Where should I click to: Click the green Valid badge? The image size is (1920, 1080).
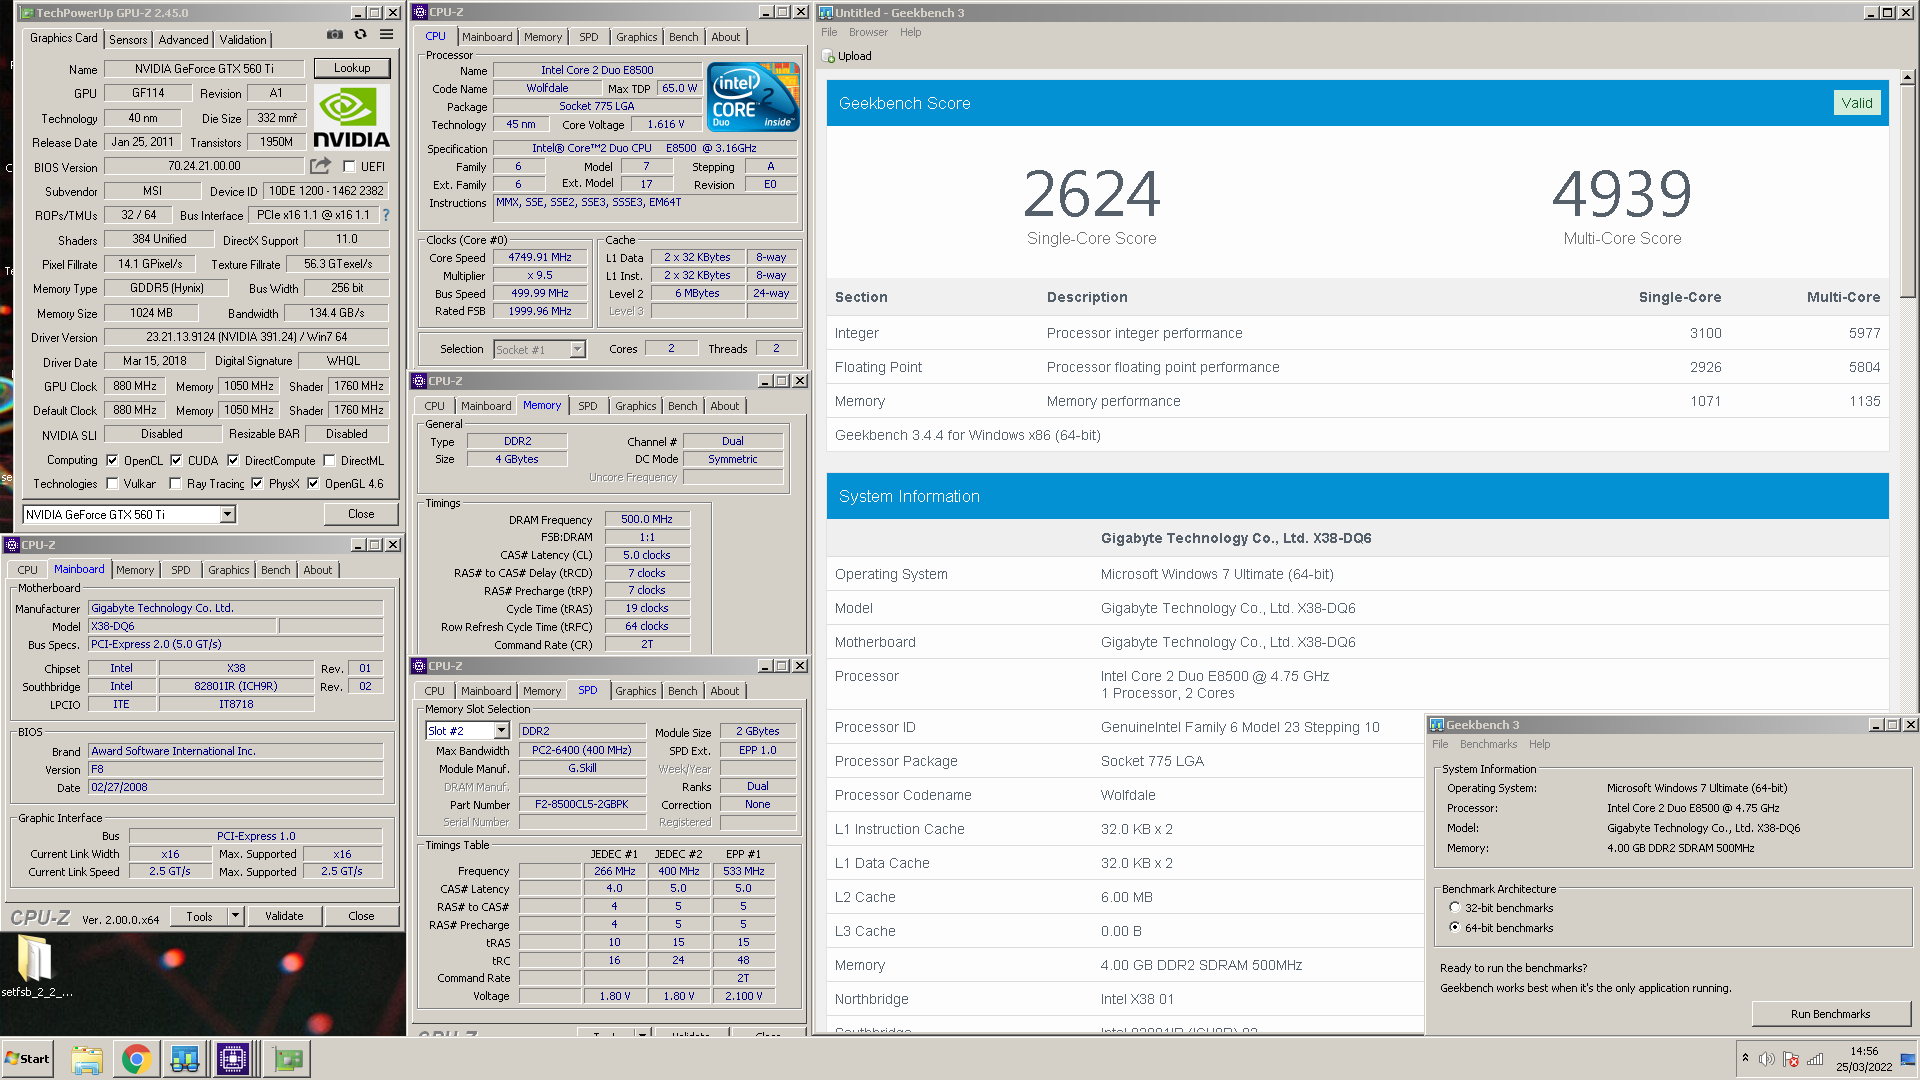[x=1857, y=103]
